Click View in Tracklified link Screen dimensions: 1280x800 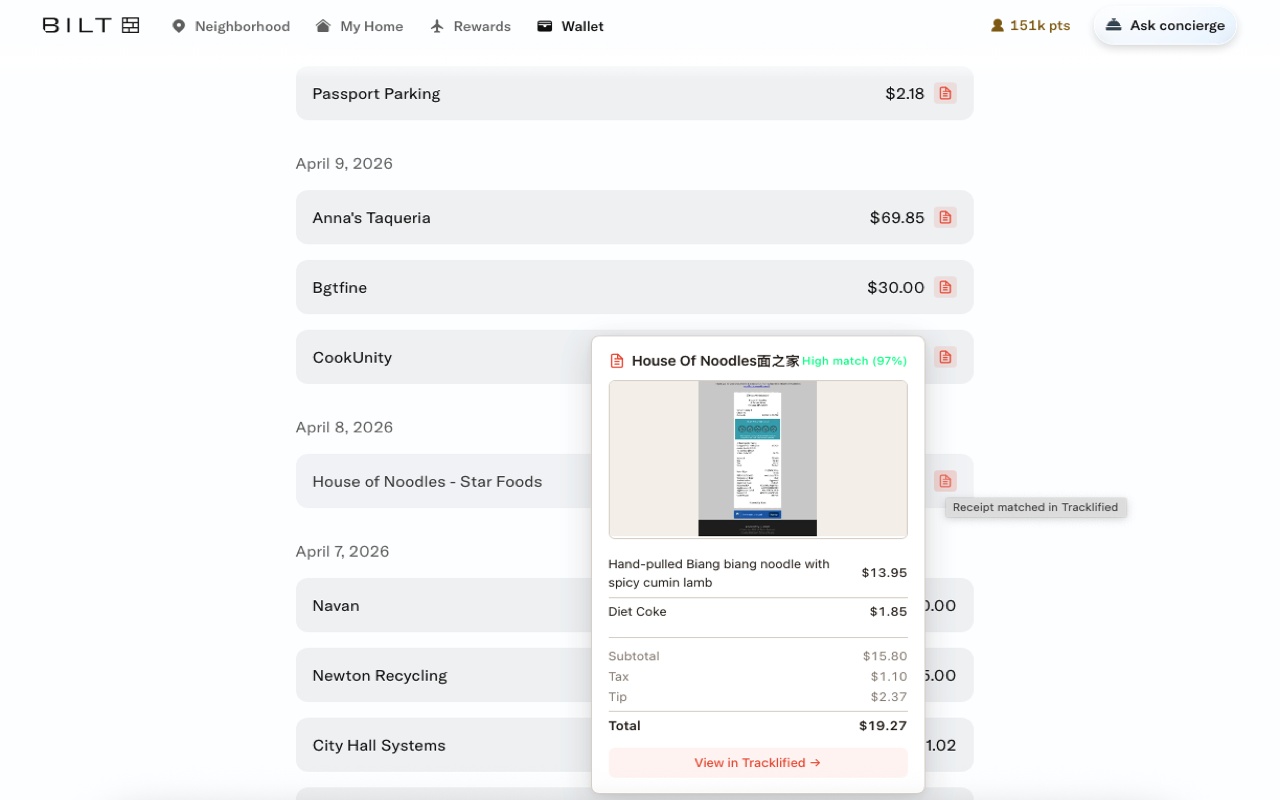758,762
